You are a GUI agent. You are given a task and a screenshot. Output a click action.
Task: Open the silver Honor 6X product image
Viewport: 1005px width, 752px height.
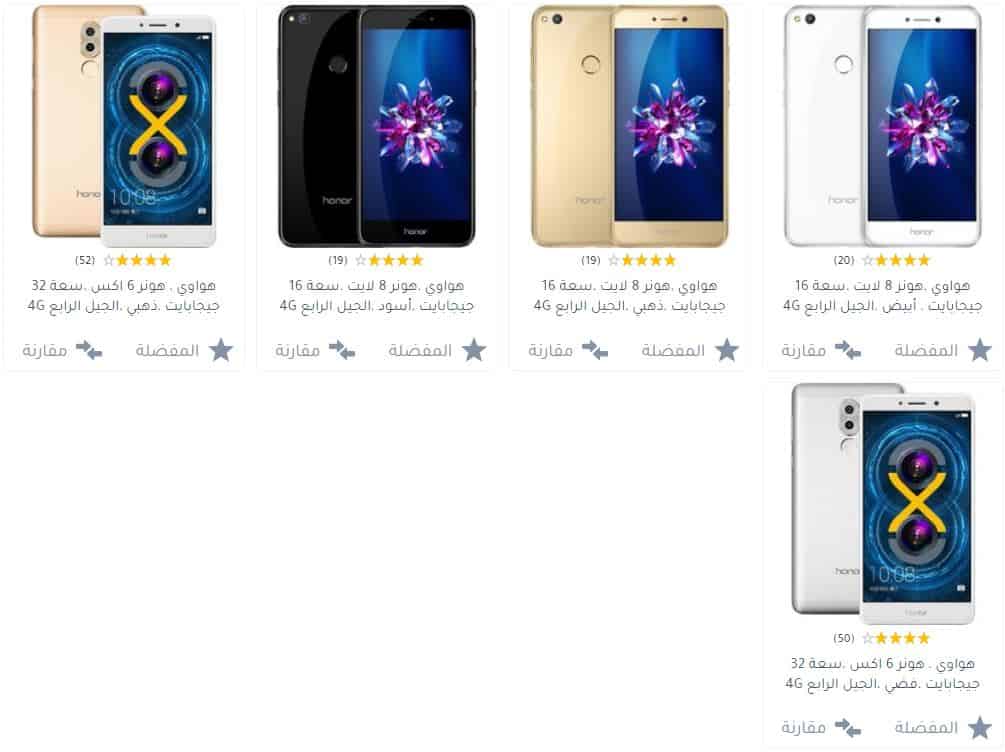883,504
